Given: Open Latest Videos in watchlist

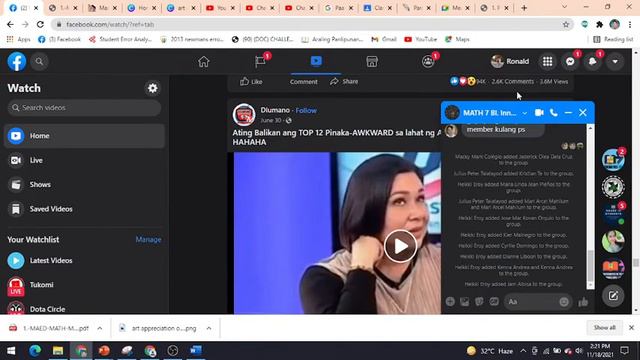Looking at the screenshot, I should pyautogui.click(x=84, y=260).
